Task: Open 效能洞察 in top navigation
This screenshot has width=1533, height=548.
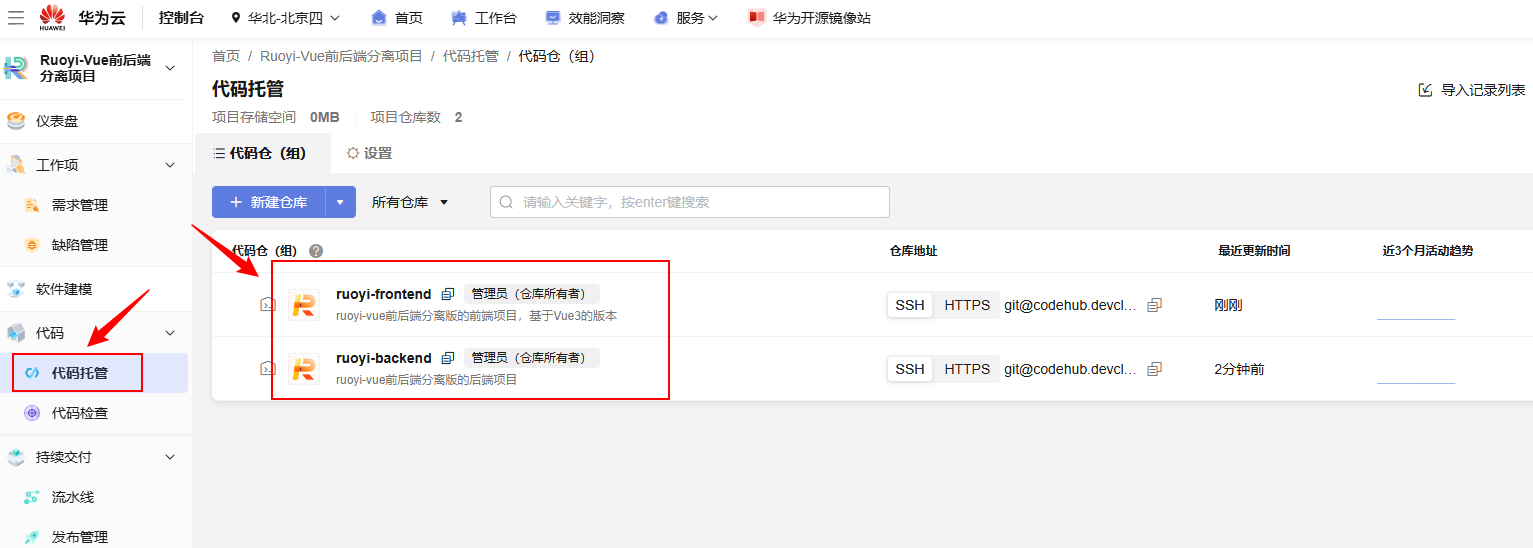Action: coord(585,17)
